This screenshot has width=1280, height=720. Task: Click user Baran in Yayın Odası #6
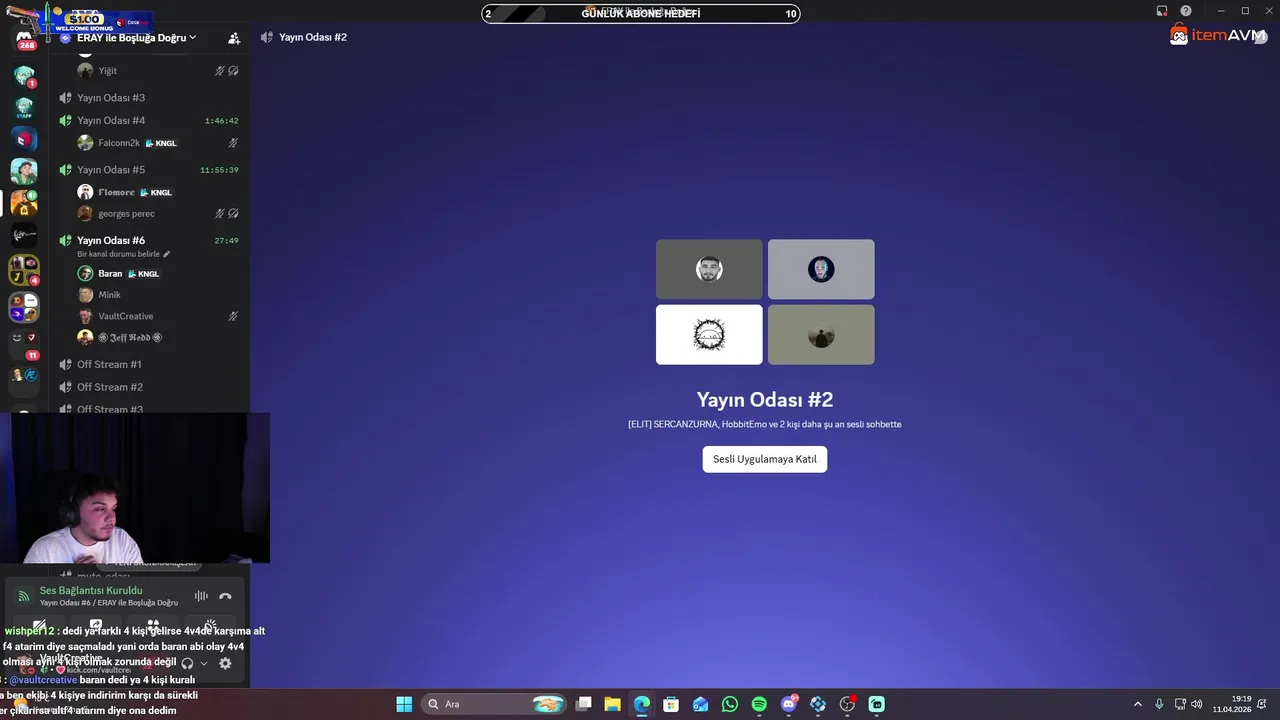click(110, 273)
